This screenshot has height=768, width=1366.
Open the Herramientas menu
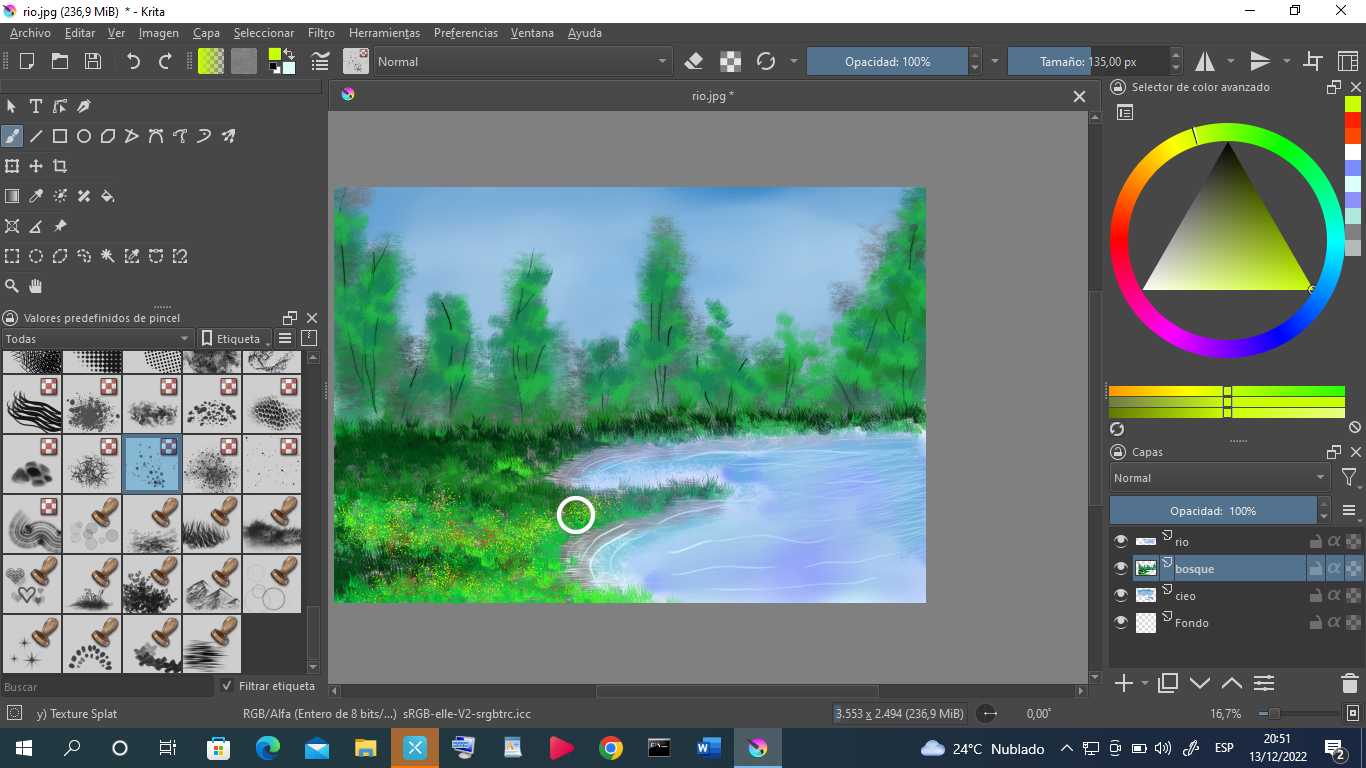pyautogui.click(x=384, y=33)
